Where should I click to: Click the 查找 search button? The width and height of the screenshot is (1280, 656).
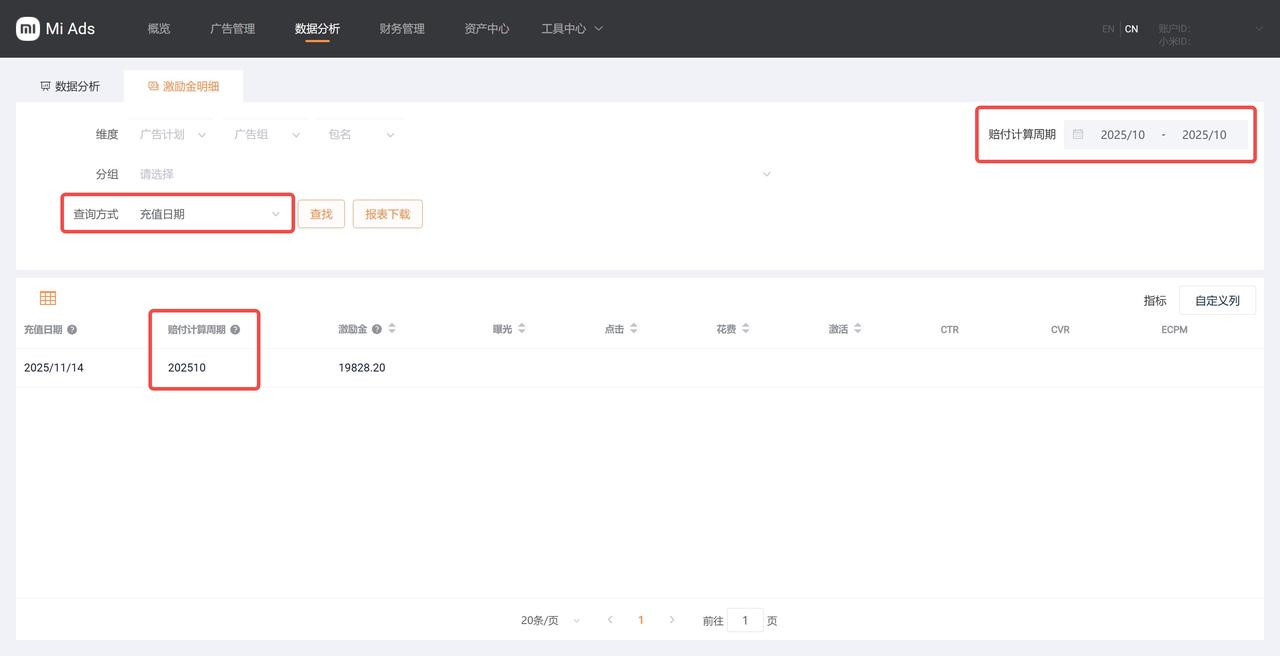tap(321, 214)
